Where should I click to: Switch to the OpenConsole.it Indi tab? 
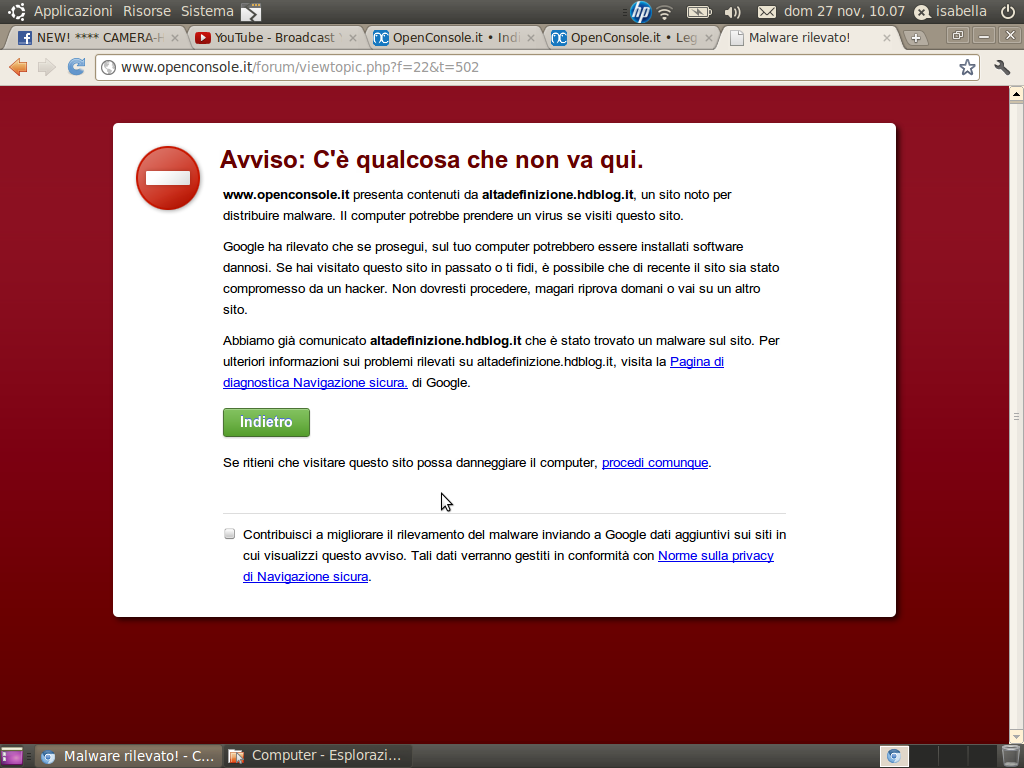coord(454,38)
